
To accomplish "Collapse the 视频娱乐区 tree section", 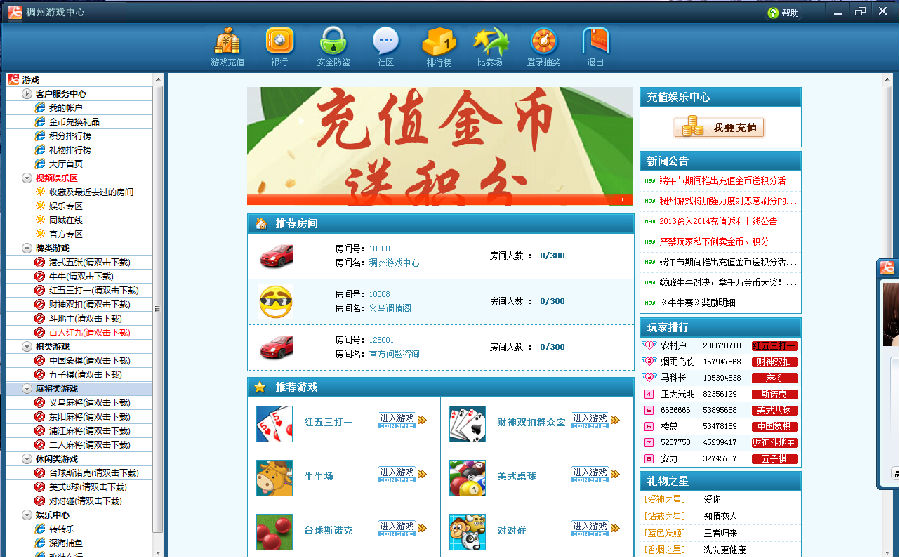I will (27, 178).
